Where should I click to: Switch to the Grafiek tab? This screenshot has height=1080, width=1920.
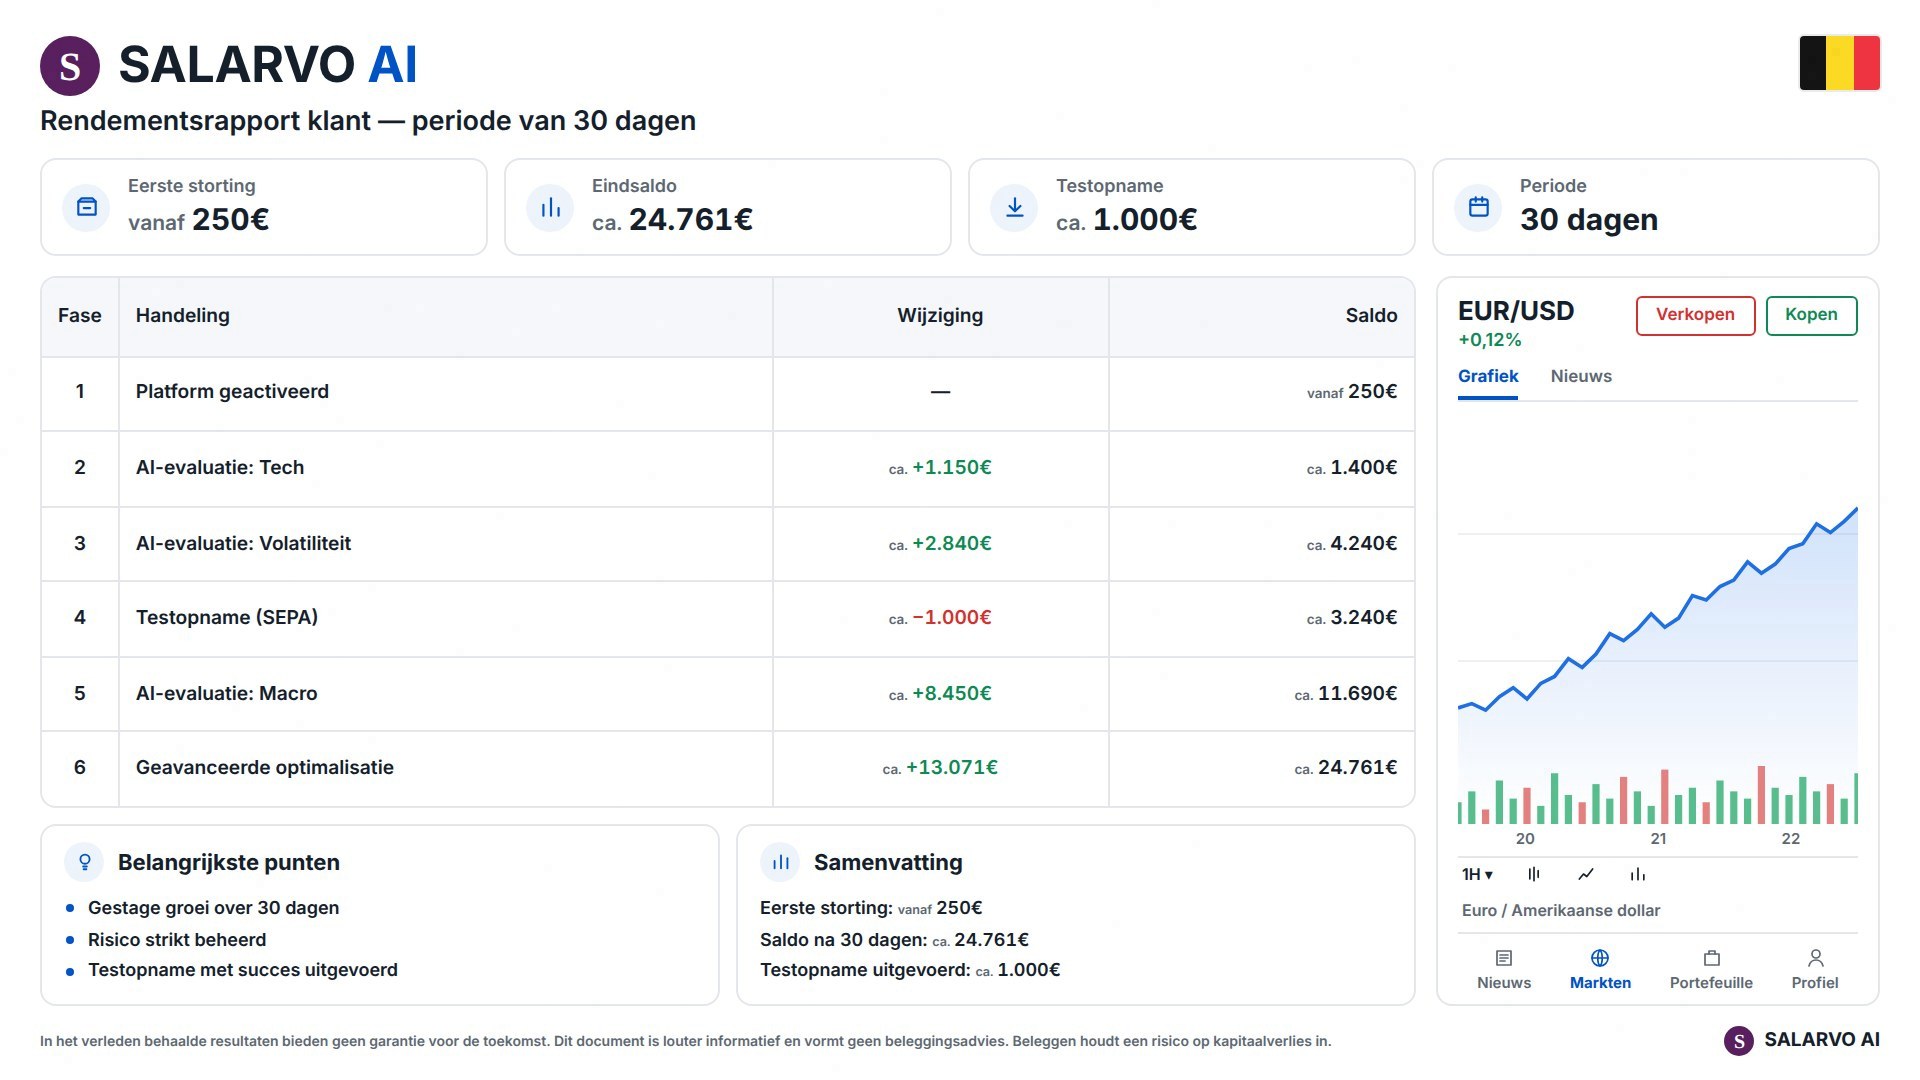tap(1488, 376)
